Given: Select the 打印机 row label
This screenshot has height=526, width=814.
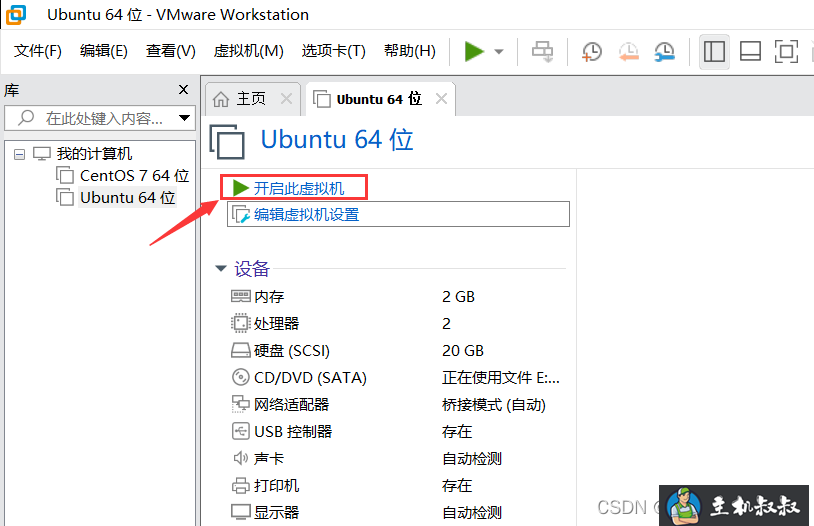Looking at the screenshot, I should point(276,485).
